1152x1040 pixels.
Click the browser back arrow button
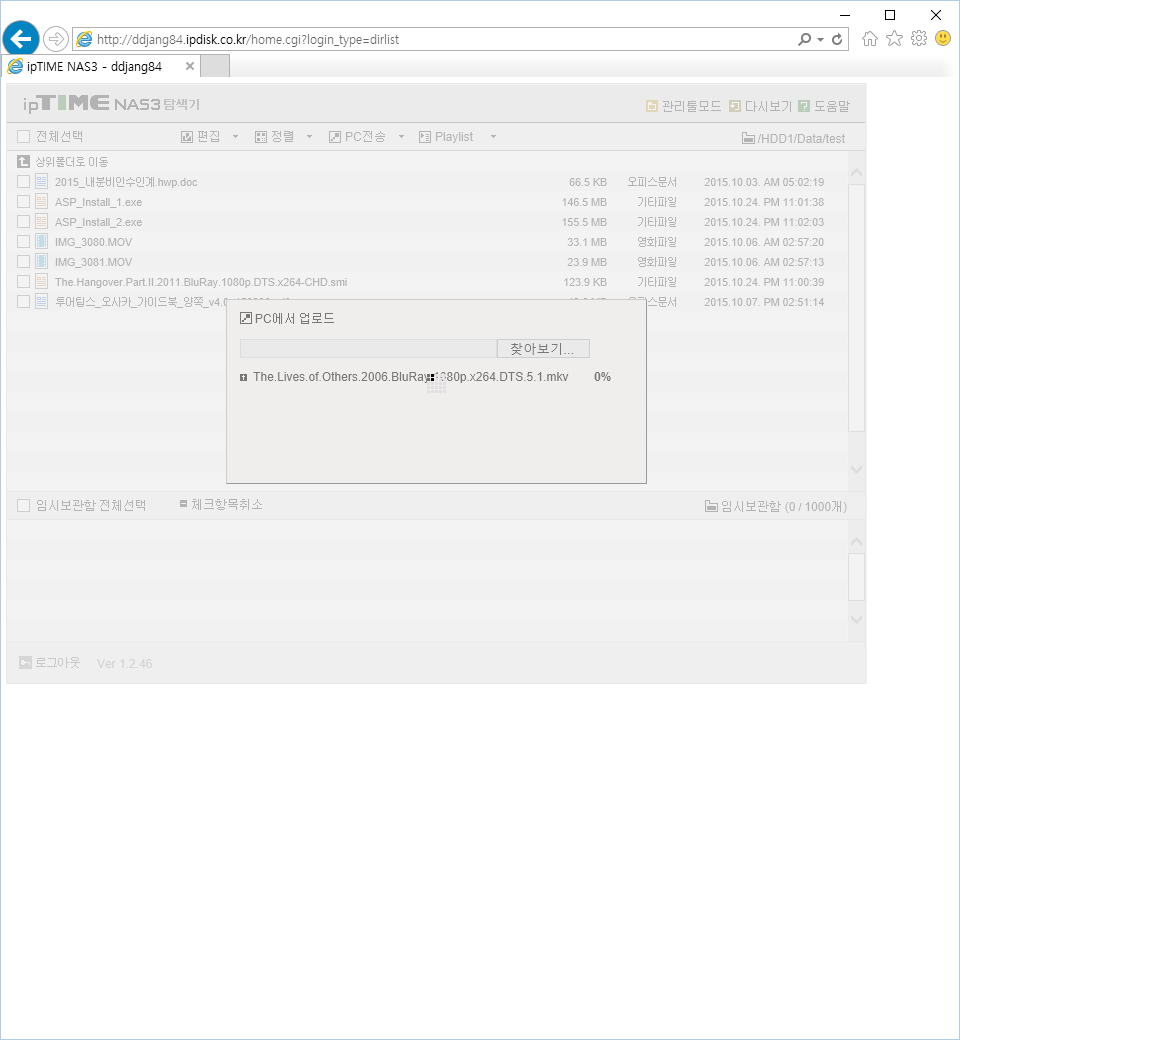pos(21,38)
